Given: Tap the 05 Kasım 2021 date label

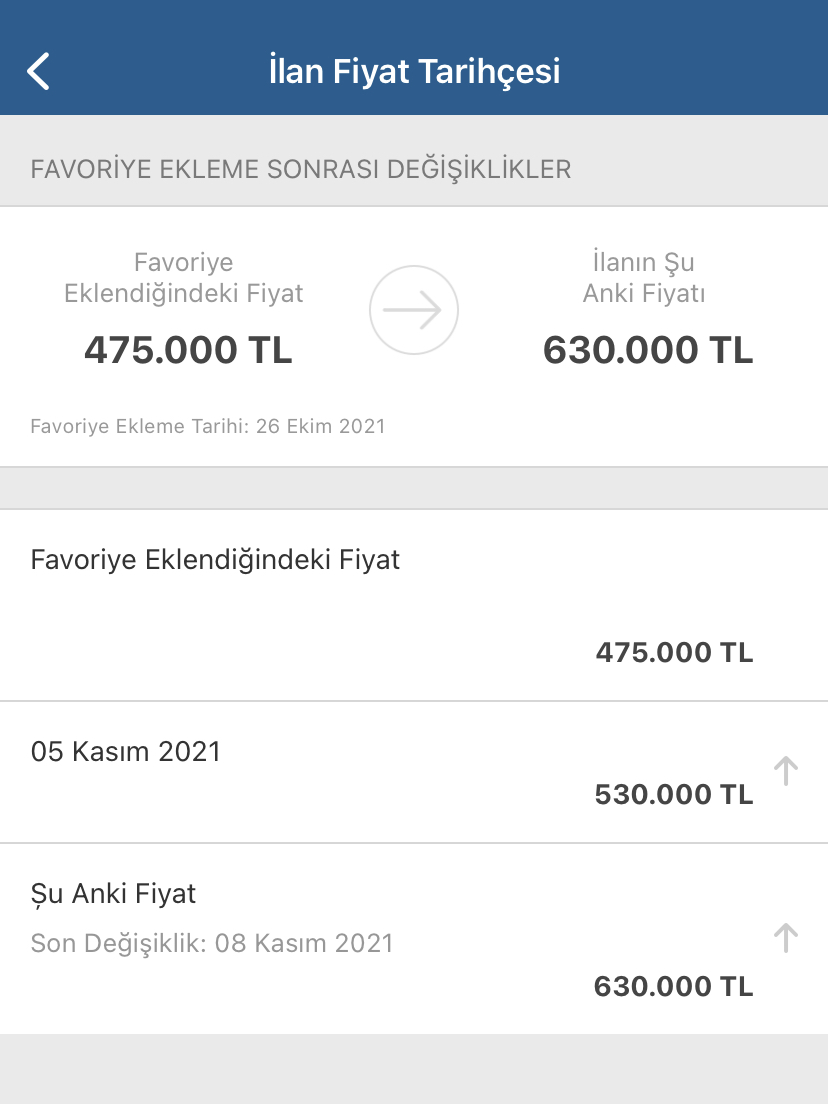Looking at the screenshot, I should [126, 752].
